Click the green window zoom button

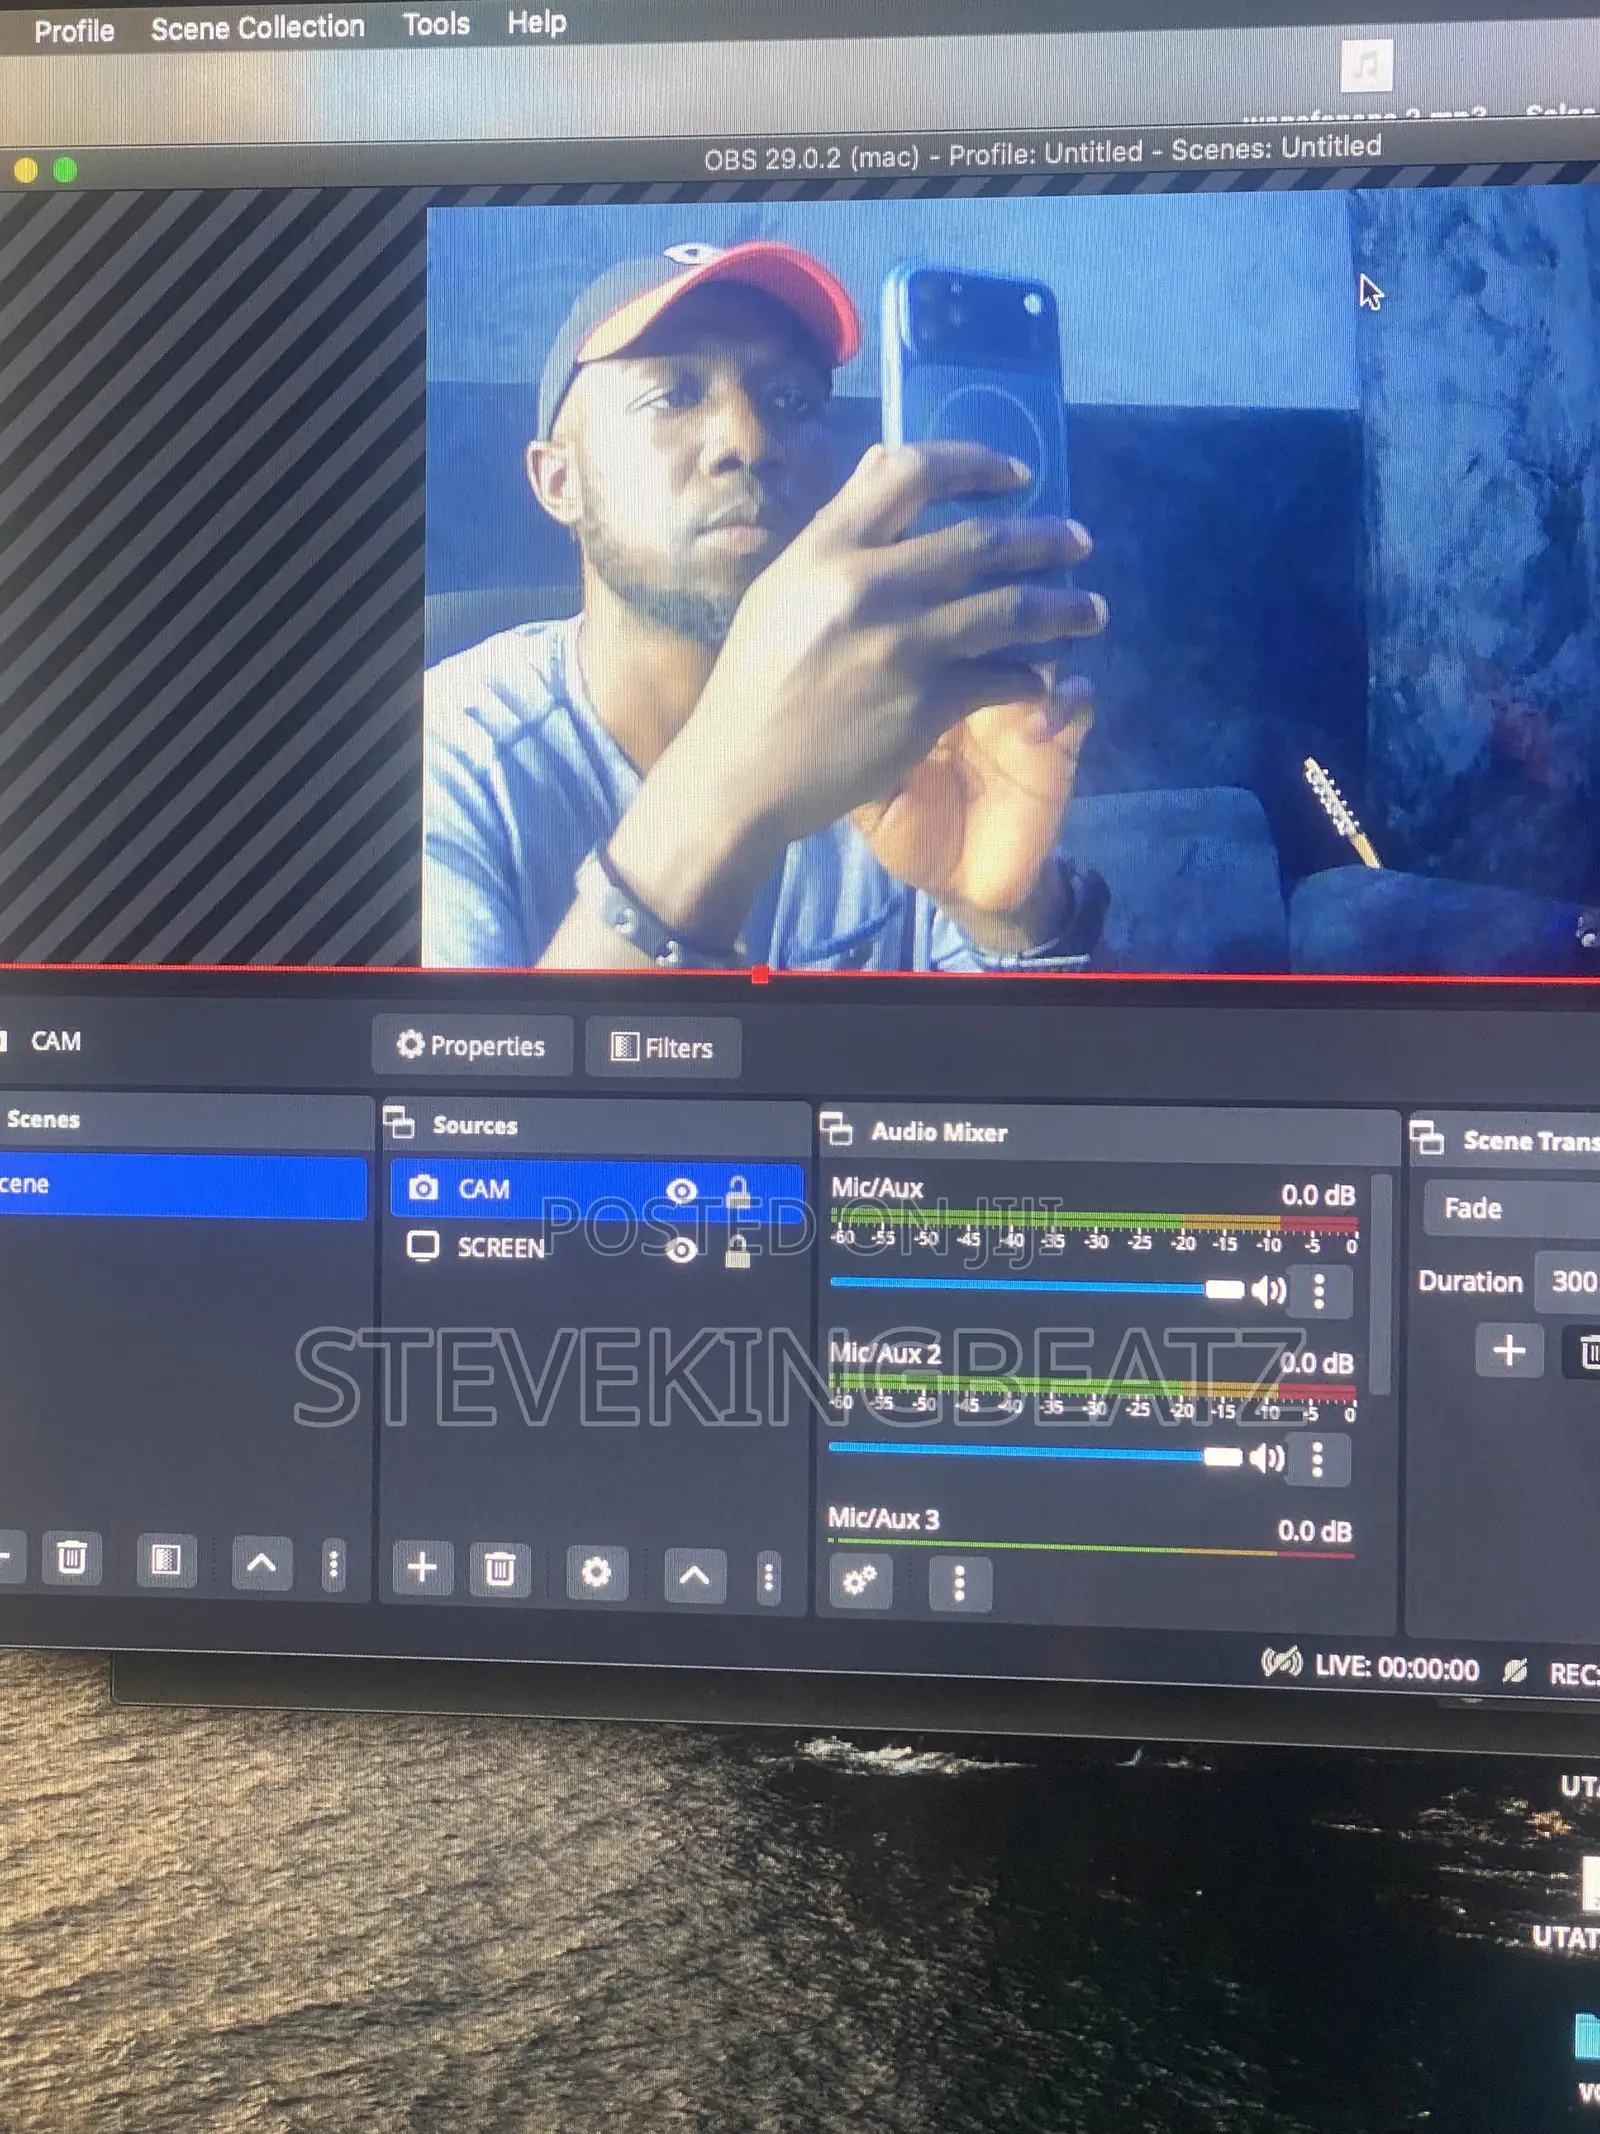[x=65, y=170]
